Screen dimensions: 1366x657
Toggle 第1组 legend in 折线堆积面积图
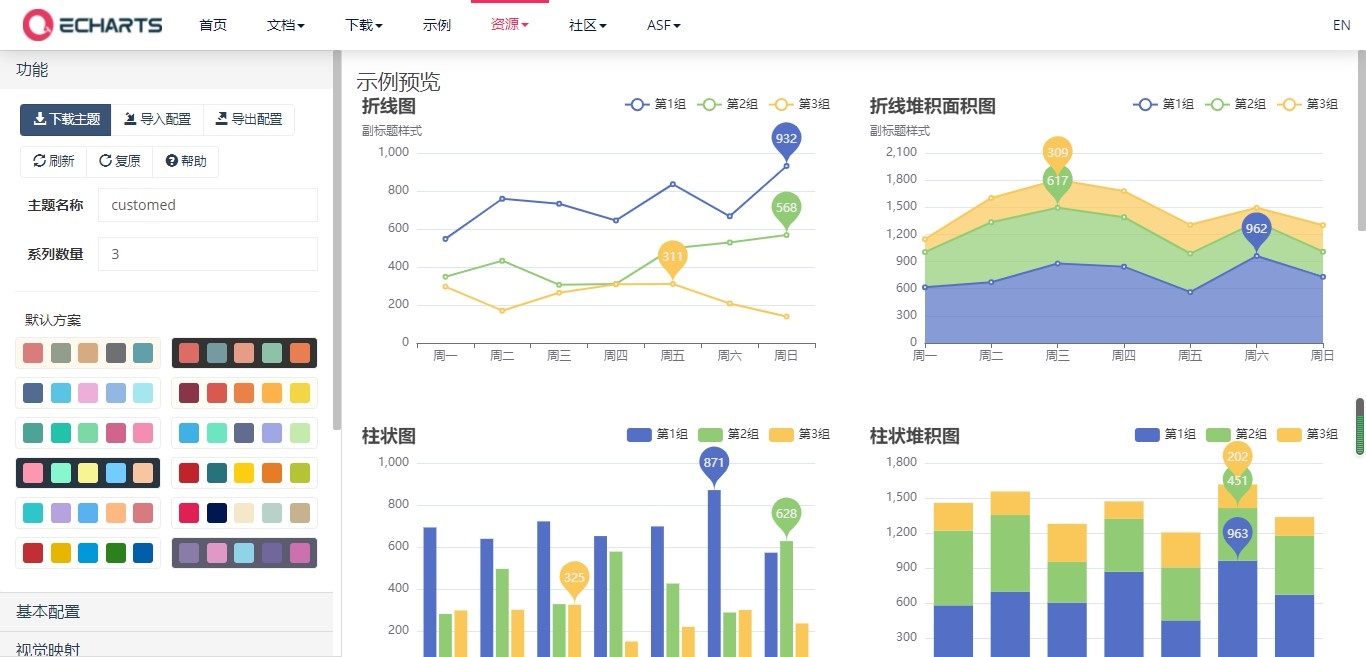[x=1164, y=104]
